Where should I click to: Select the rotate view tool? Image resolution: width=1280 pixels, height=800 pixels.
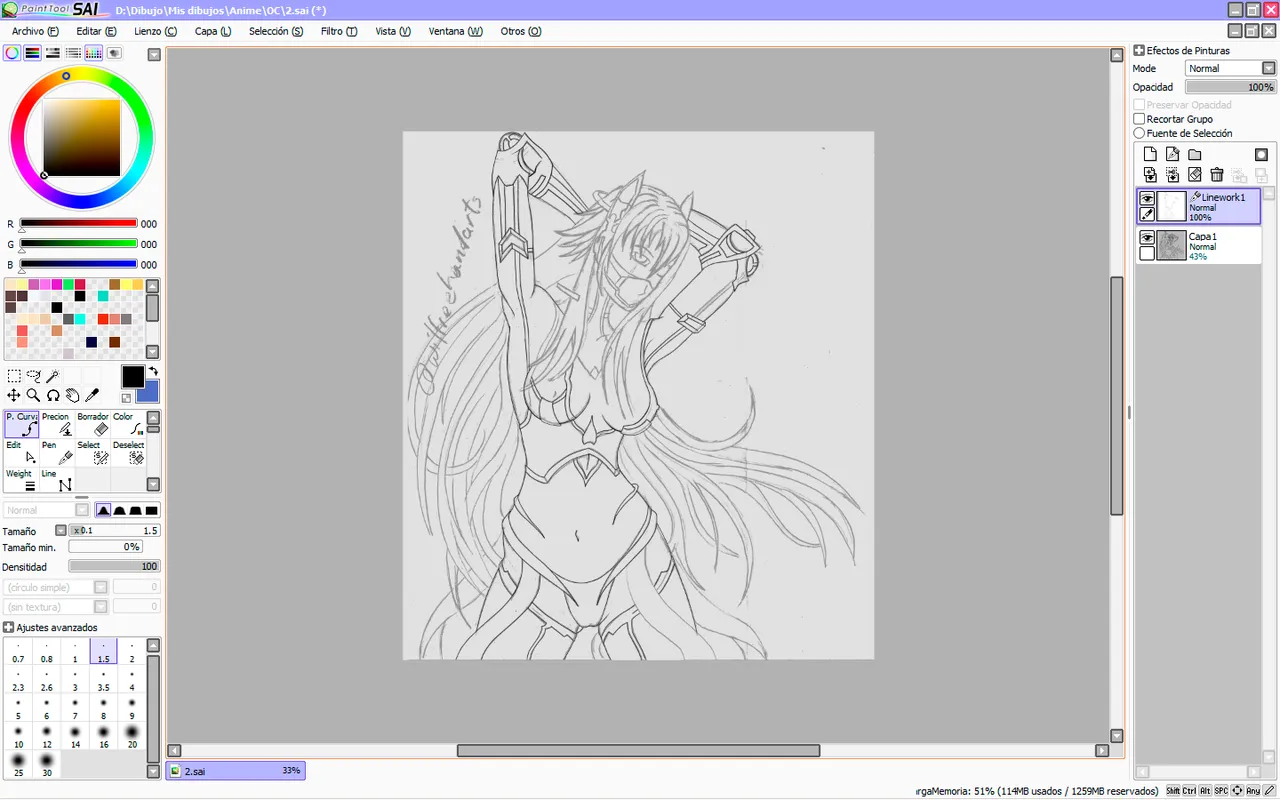pyautogui.click(x=53, y=396)
